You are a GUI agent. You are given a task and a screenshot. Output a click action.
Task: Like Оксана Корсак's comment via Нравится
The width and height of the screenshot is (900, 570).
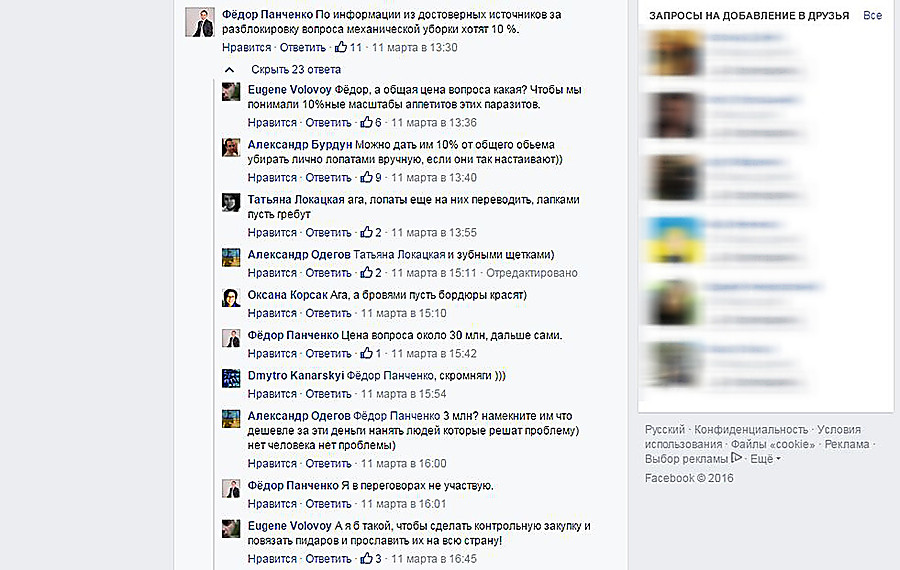click(271, 313)
